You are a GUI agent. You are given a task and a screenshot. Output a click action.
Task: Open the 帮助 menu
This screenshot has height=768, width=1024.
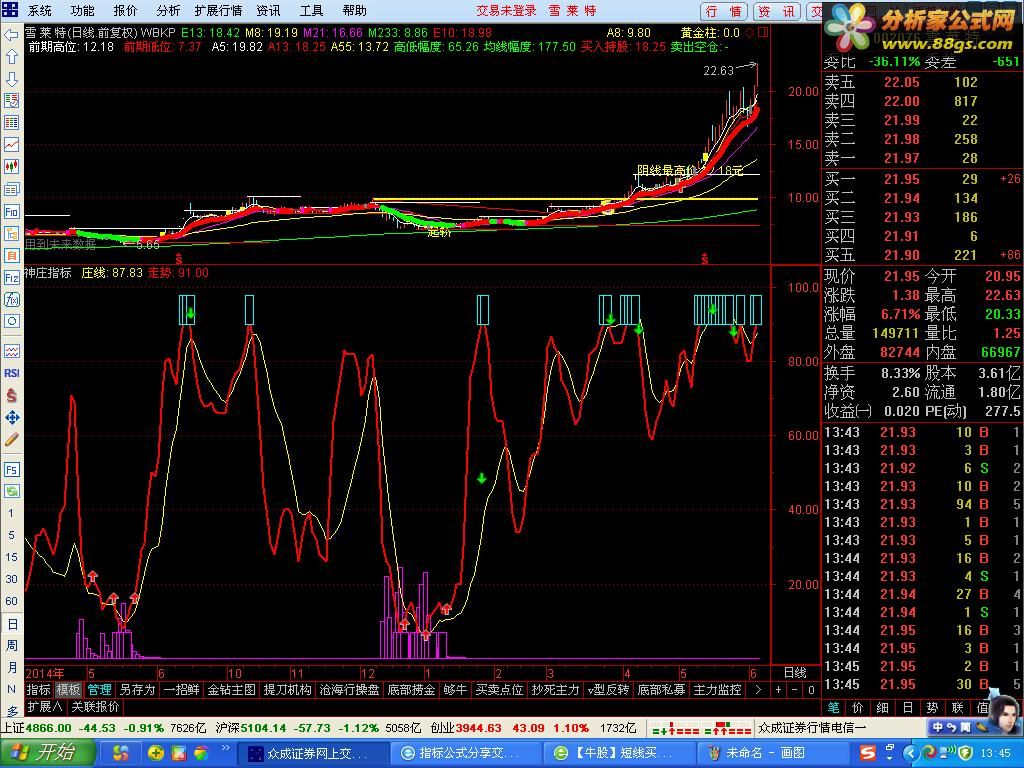click(x=355, y=11)
